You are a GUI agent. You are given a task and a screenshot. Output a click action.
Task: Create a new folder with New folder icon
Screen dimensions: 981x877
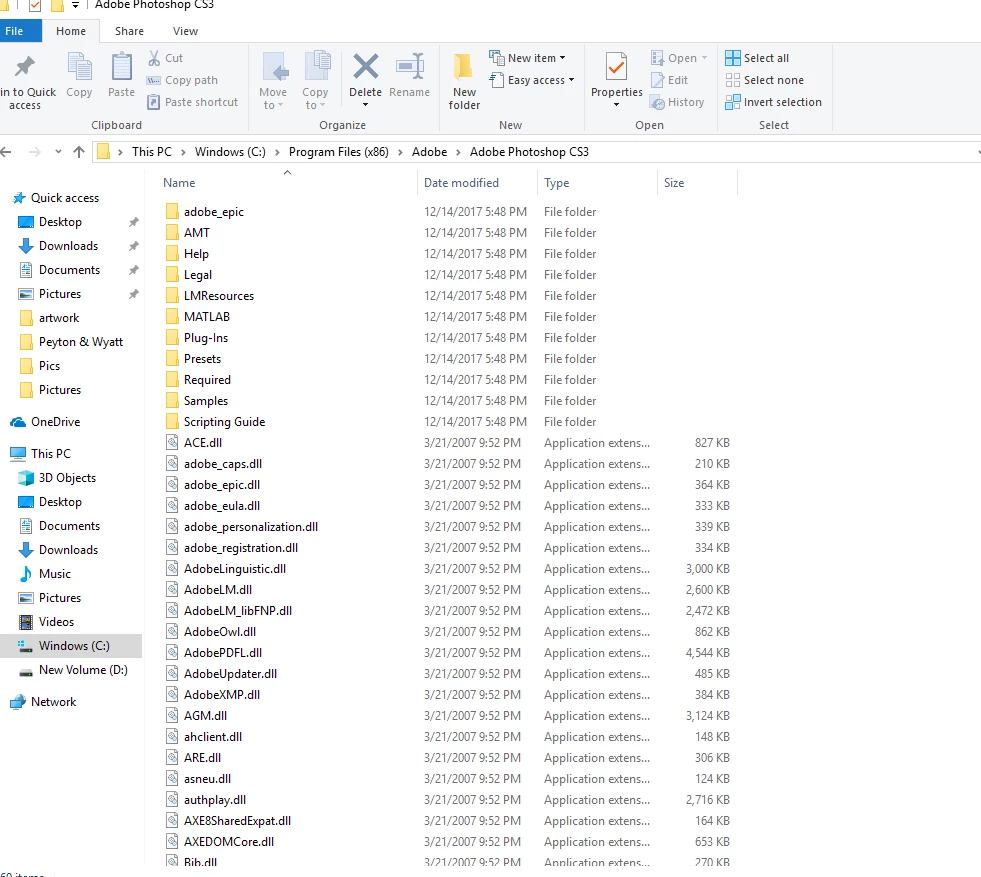click(464, 67)
